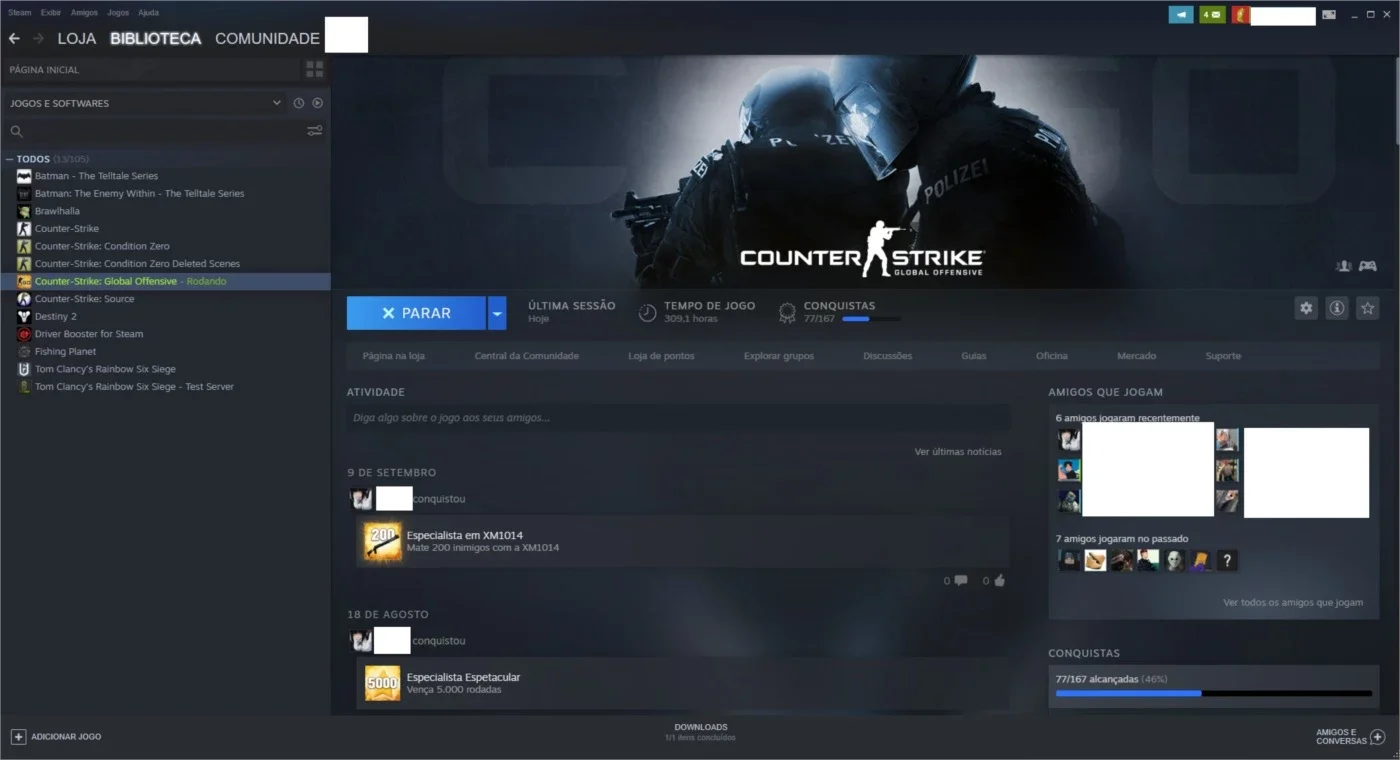Select Driver Booster for Steam
The image size is (1400, 760).
pyautogui.click(x=89, y=334)
